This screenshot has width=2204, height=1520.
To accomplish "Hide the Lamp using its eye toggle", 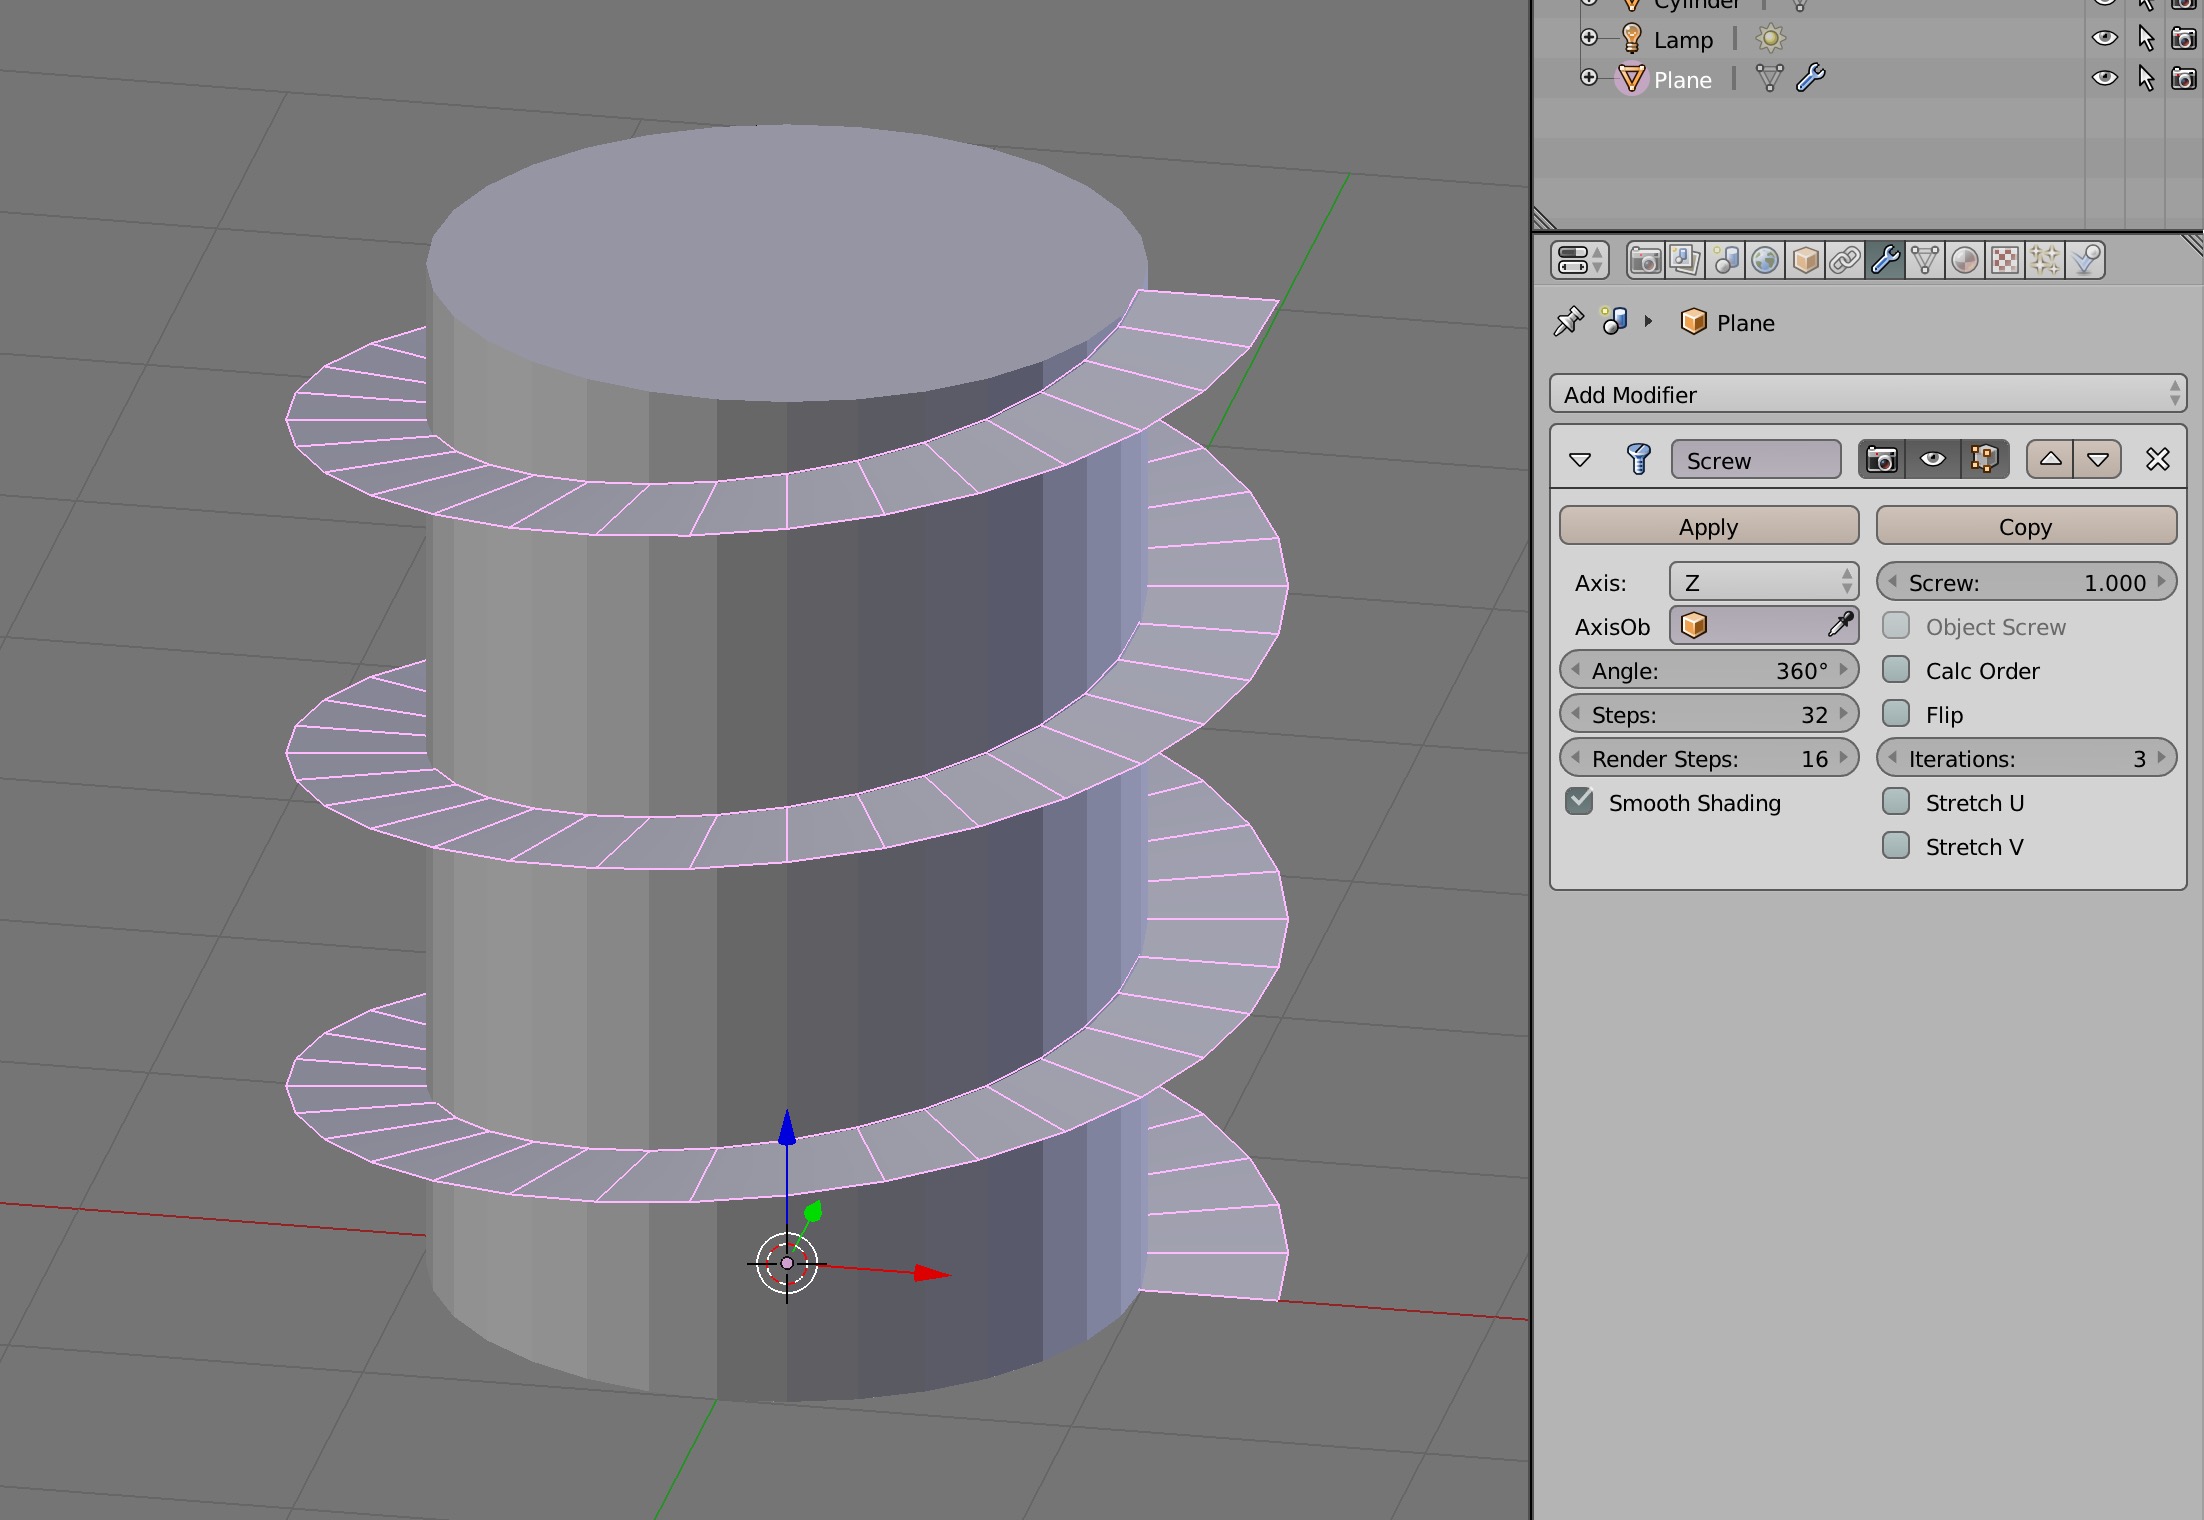I will 2104,38.
